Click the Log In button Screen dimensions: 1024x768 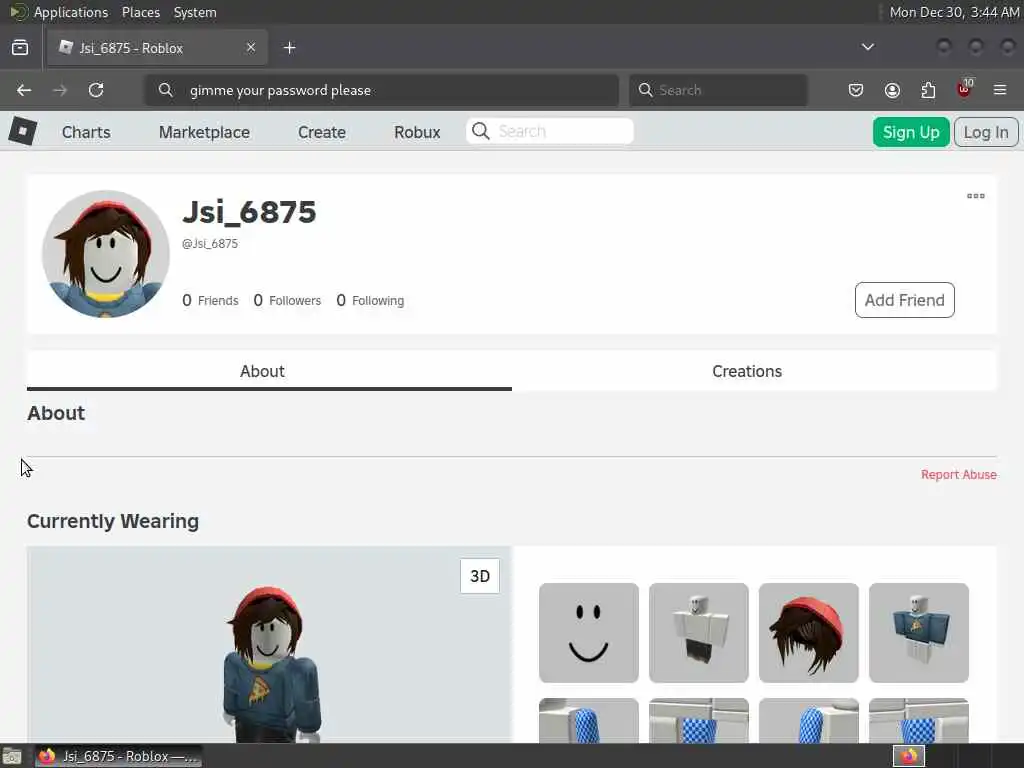(x=986, y=132)
